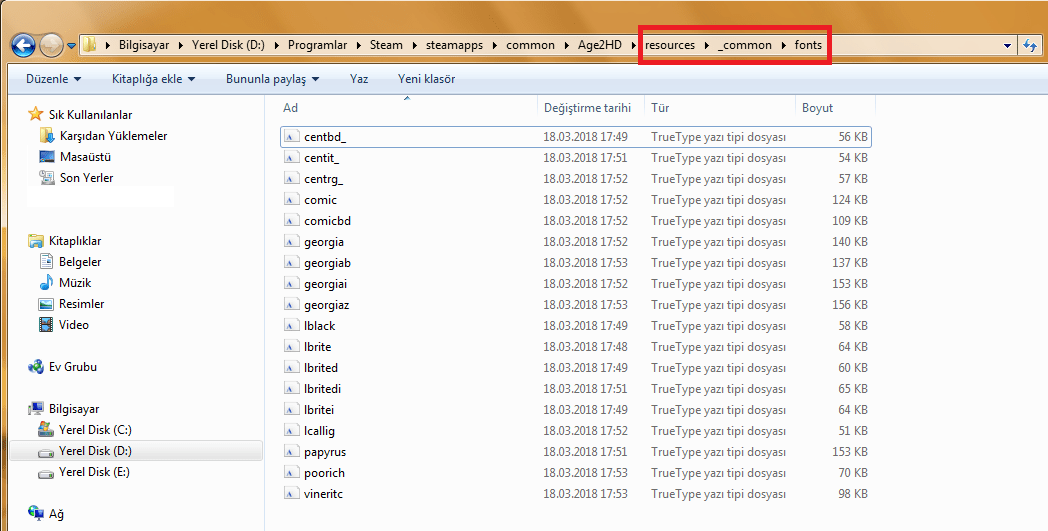The width and height of the screenshot is (1048, 531).
Task: Click the folder icon in the address bar
Action: pyautogui.click(x=90, y=45)
